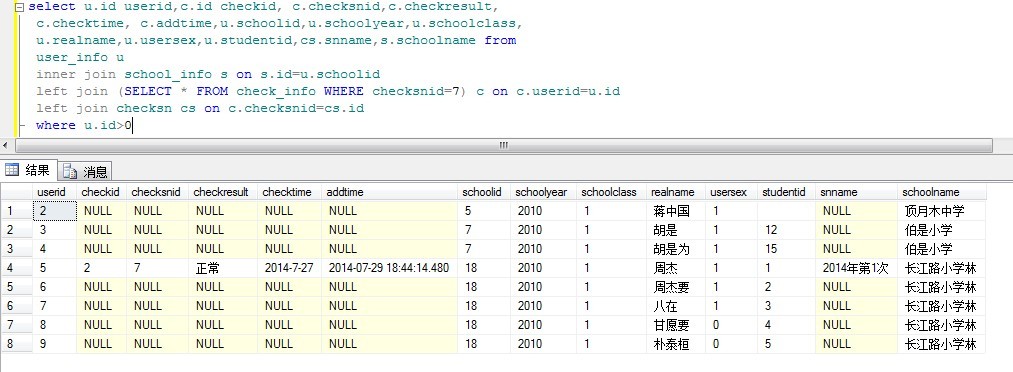Screen dimensions: 1013x372
Task: Select the schoolyear column header
Action: tap(543, 192)
